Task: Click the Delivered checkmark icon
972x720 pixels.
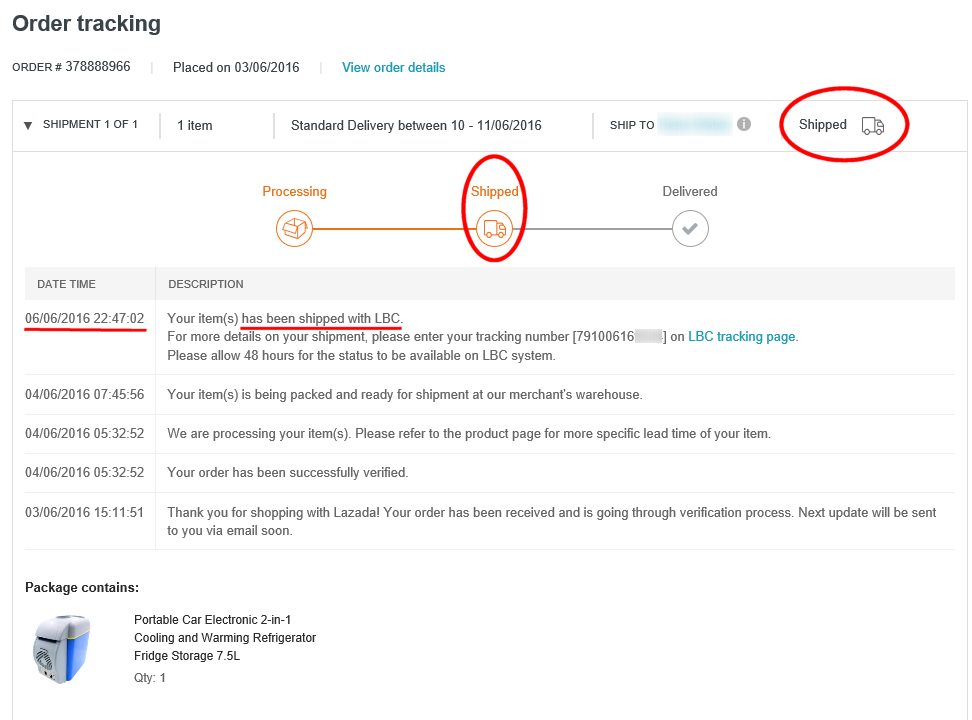Action: coord(689,229)
